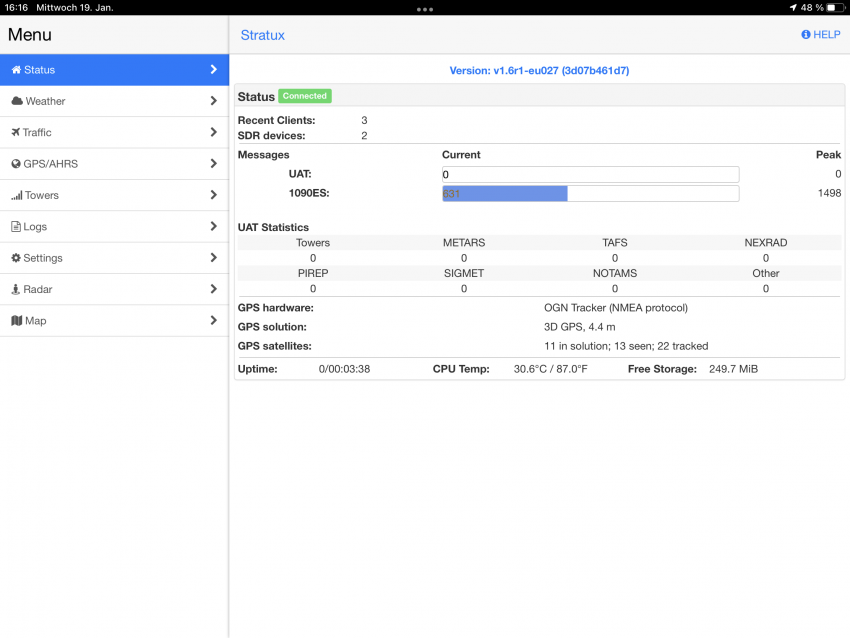Expand the GPS/AHRS menu chevron
The image size is (850, 638).
214,164
